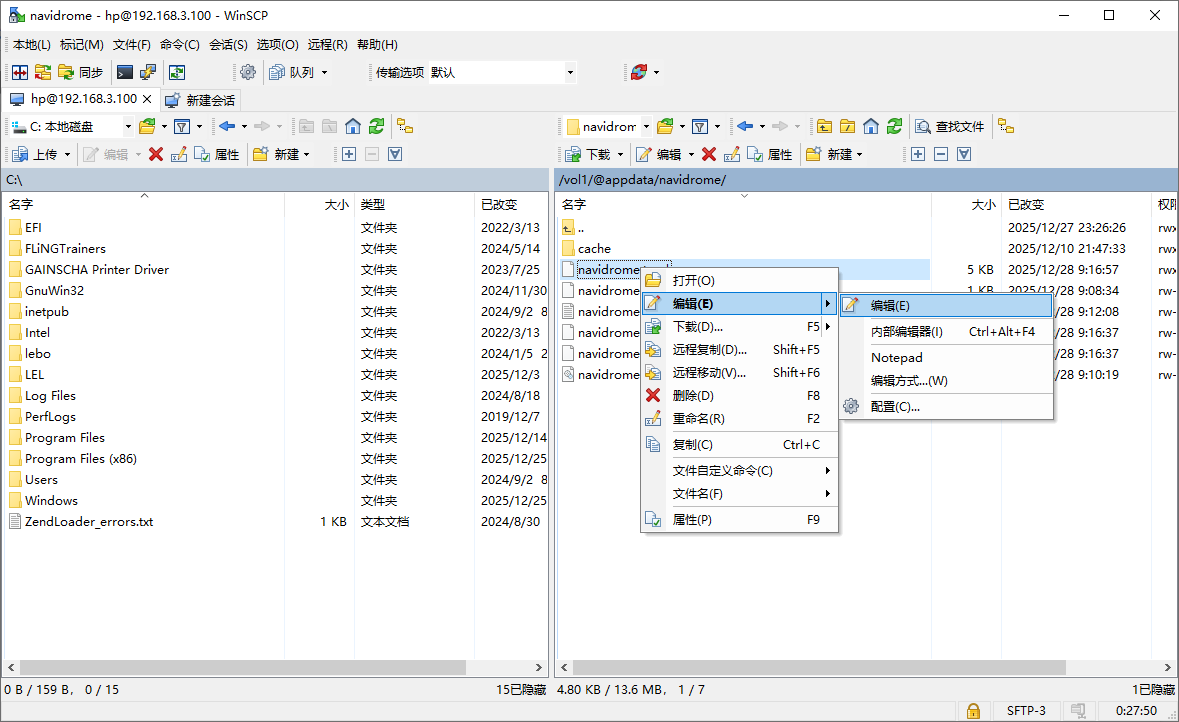
Task: Go to local home directory
Action: pyautogui.click(x=353, y=126)
